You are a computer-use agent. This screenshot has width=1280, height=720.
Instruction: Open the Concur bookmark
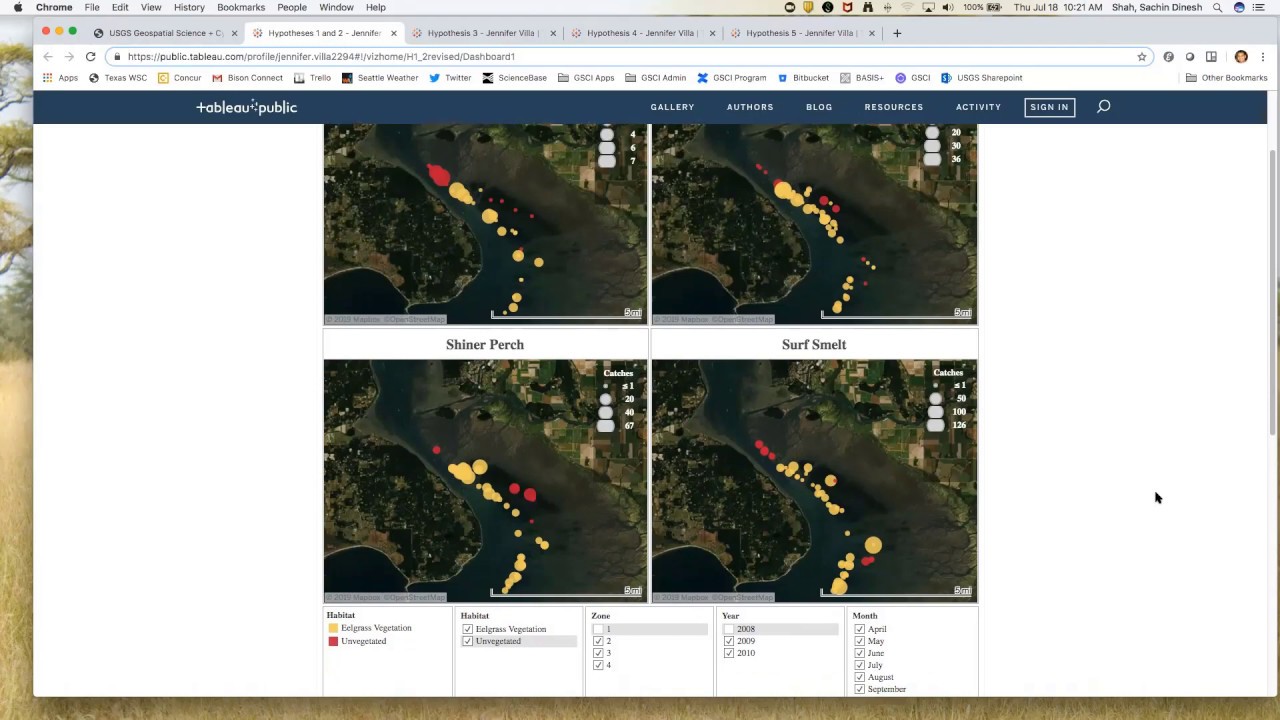pyautogui.click(x=180, y=78)
